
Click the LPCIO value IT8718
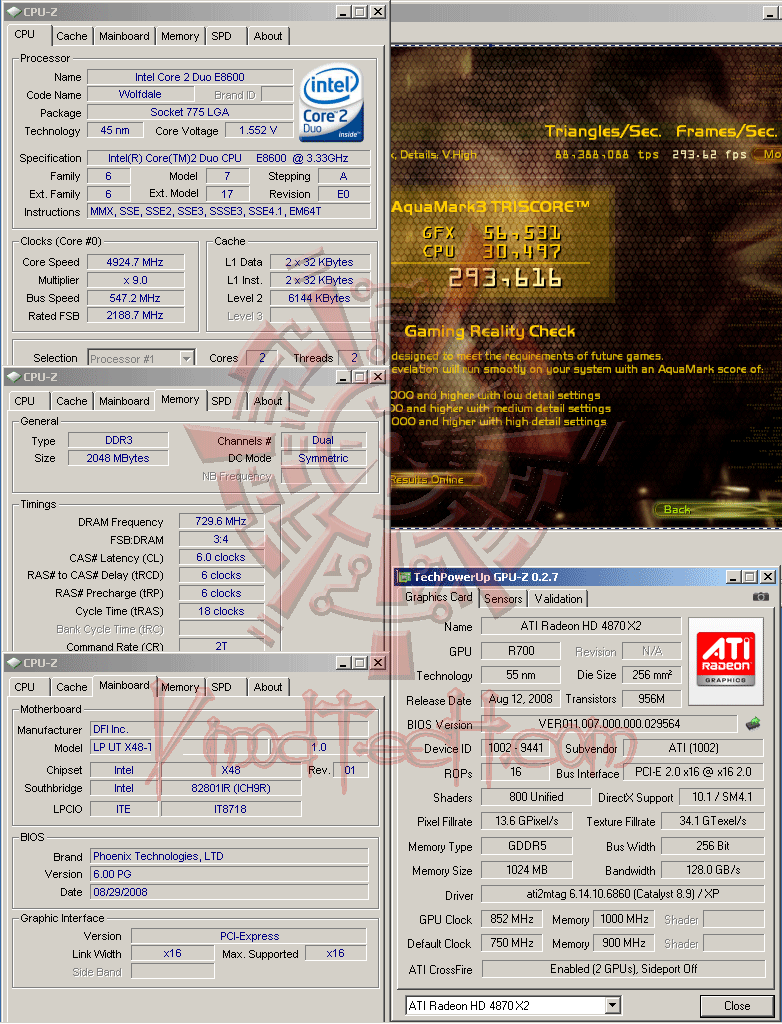point(231,809)
